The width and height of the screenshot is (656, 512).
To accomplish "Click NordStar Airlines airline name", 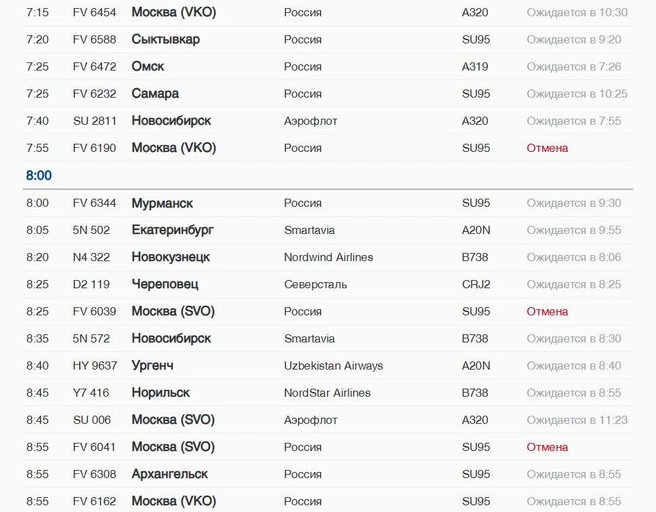I will point(327,393).
